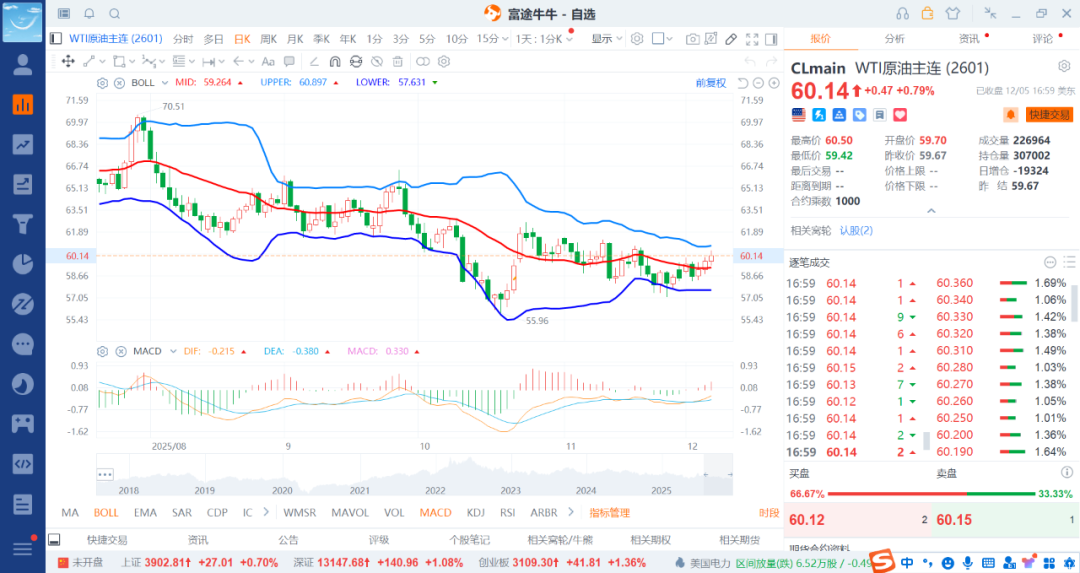
Task: Open the code editor sidebar icon
Action: [x=23, y=463]
